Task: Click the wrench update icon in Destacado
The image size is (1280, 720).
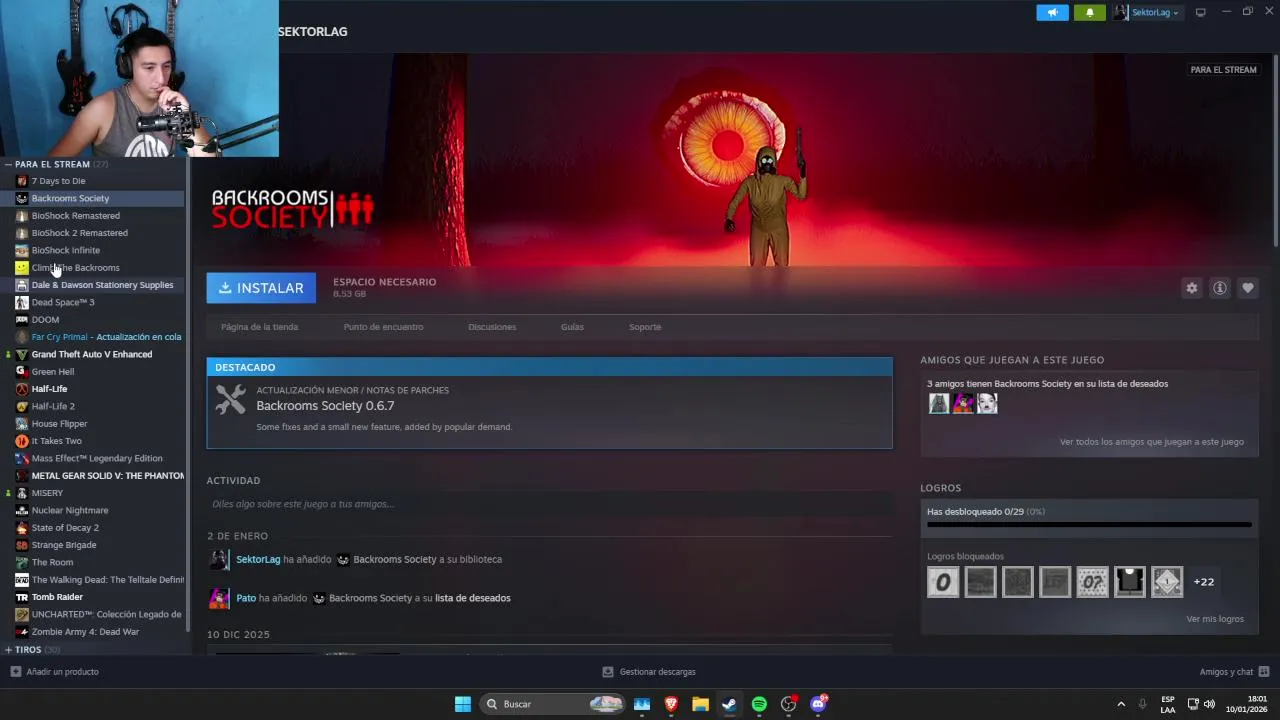Action: 231,400
